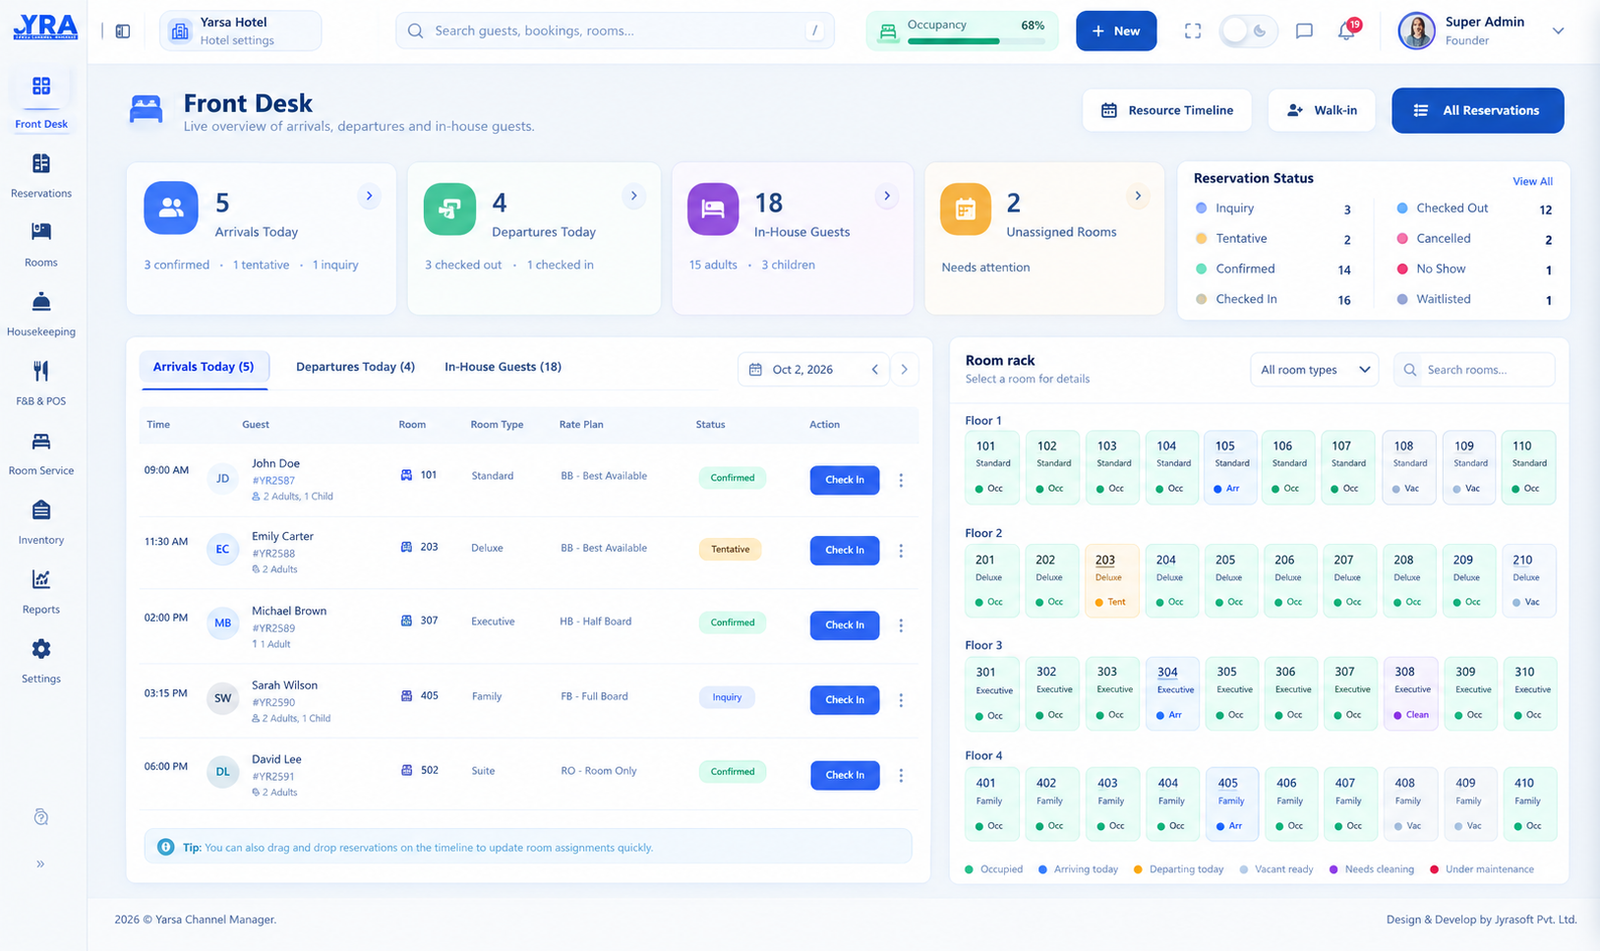Open notifications bell with 19 badge
This screenshot has height=951, width=1600.
click(1347, 30)
